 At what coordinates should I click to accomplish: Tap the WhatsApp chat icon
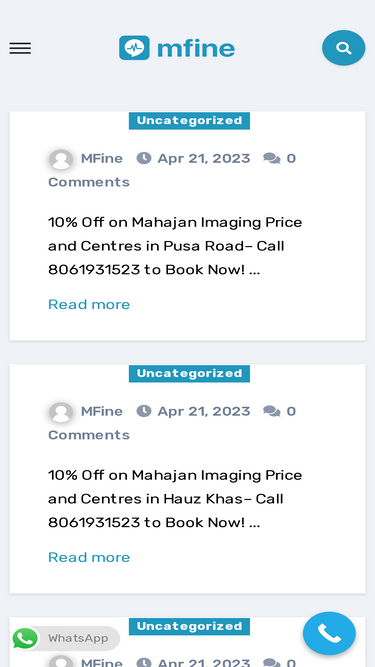pyautogui.click(x=25, y=638)
